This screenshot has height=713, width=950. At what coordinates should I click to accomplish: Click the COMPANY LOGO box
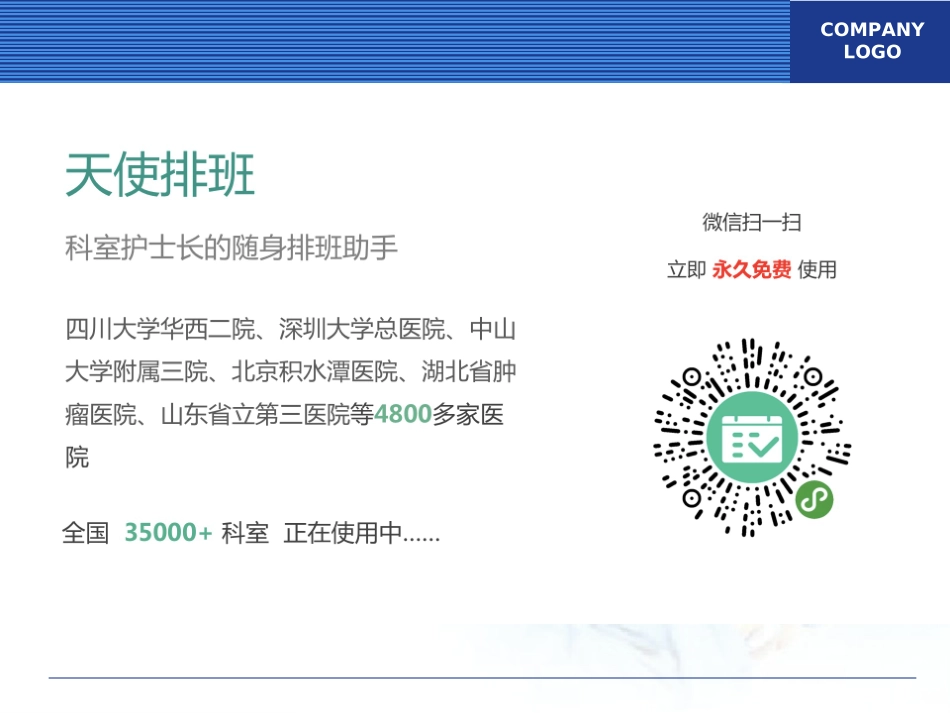pyautogui.click(x=870, y=41)
